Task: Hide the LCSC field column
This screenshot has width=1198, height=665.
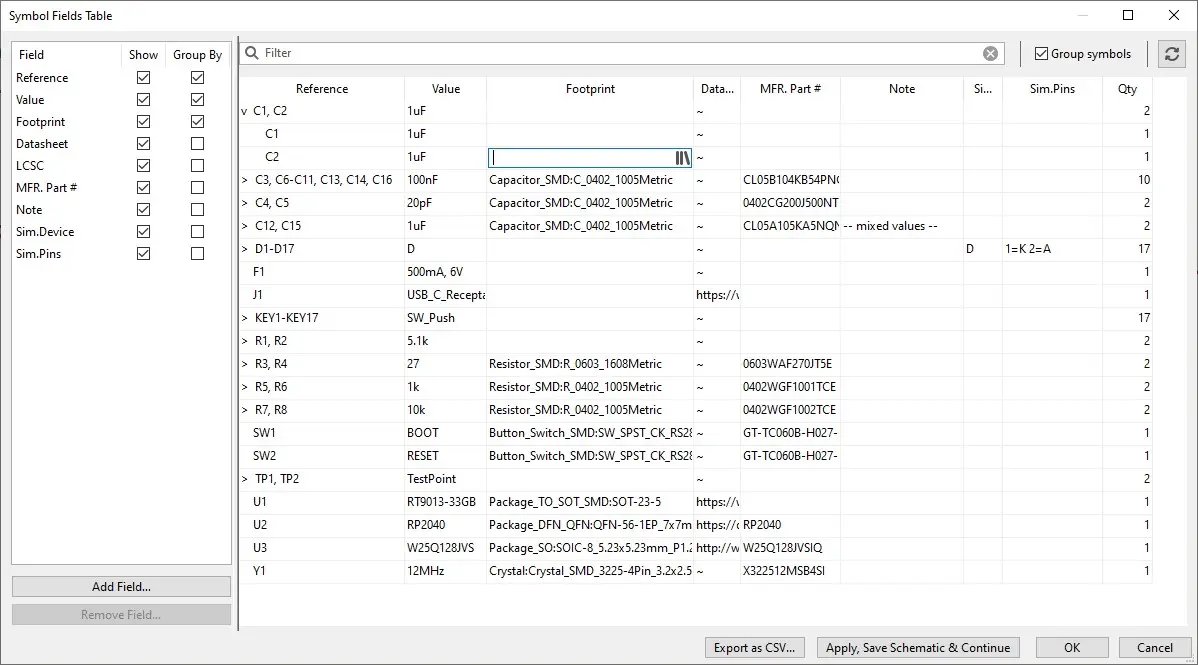Action: click(x=144, y=165)
